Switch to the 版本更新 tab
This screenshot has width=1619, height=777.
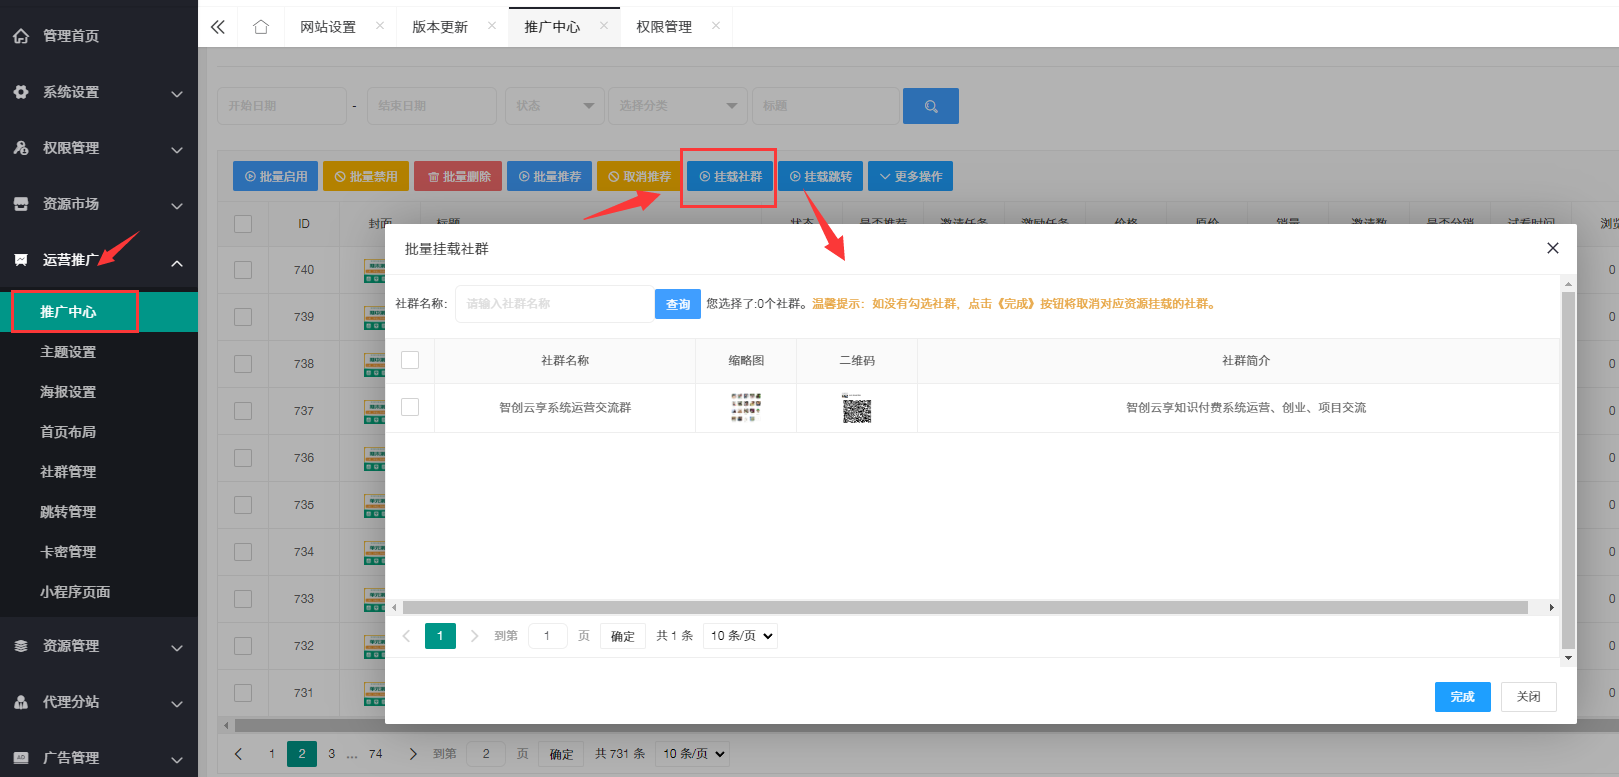[440, 27]
